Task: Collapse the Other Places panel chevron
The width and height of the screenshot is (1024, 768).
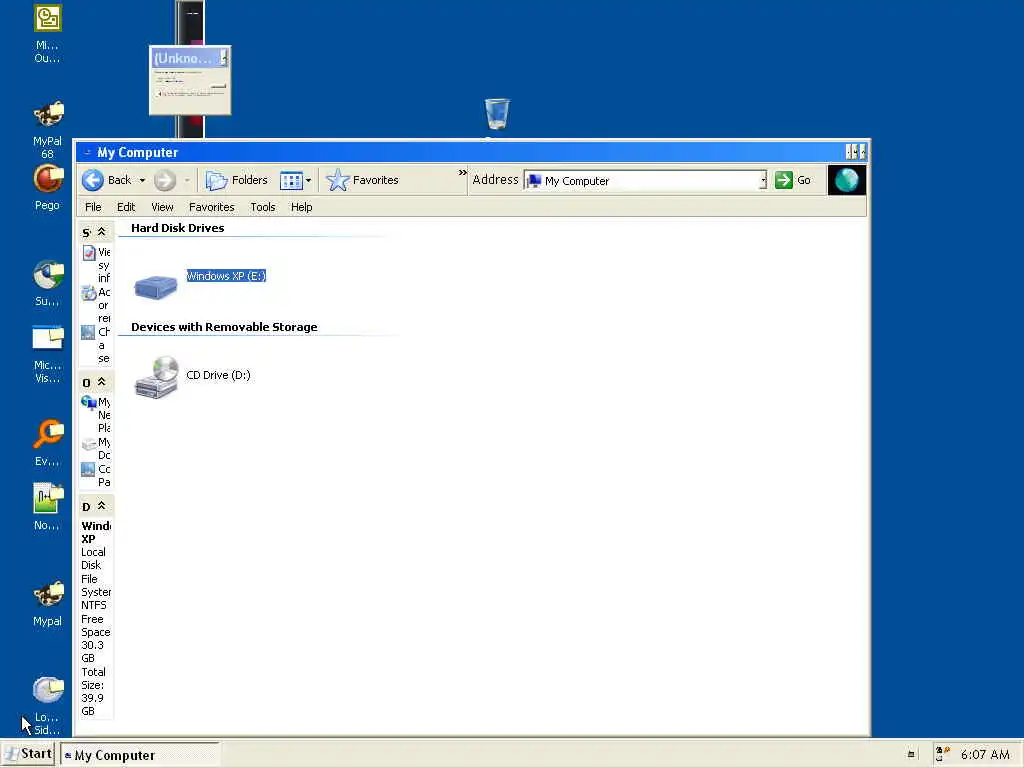Action: click(101, 381)
